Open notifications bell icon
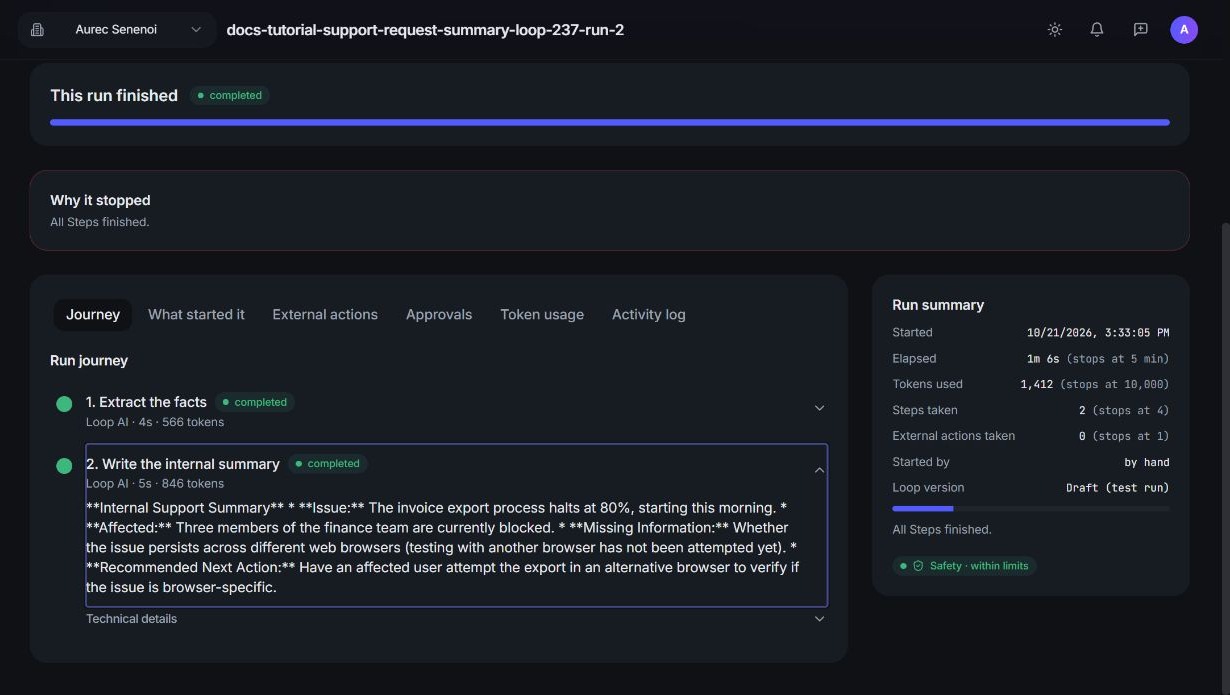 pos(1097,30)
